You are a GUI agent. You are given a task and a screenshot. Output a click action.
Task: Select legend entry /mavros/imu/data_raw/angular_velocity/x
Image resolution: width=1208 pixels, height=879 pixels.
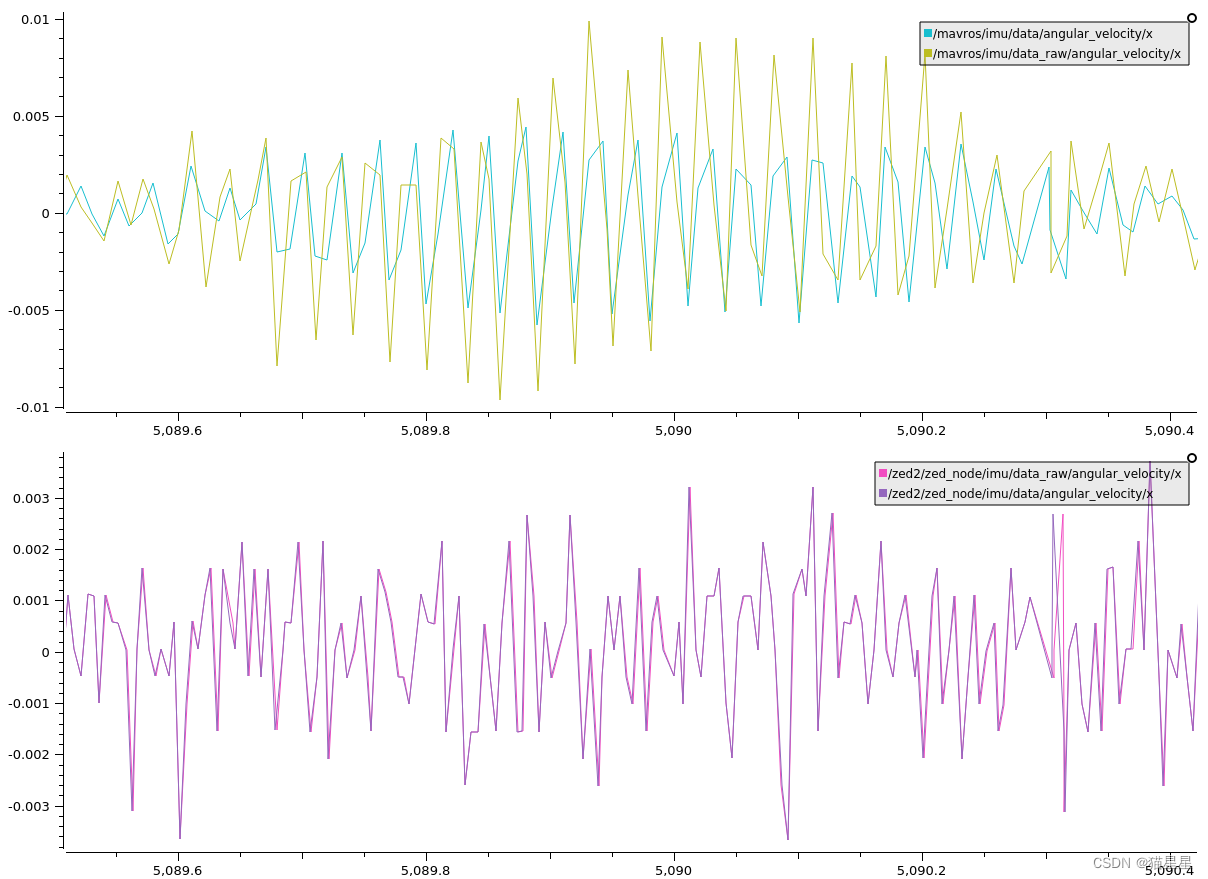[x=1056, y=54]
